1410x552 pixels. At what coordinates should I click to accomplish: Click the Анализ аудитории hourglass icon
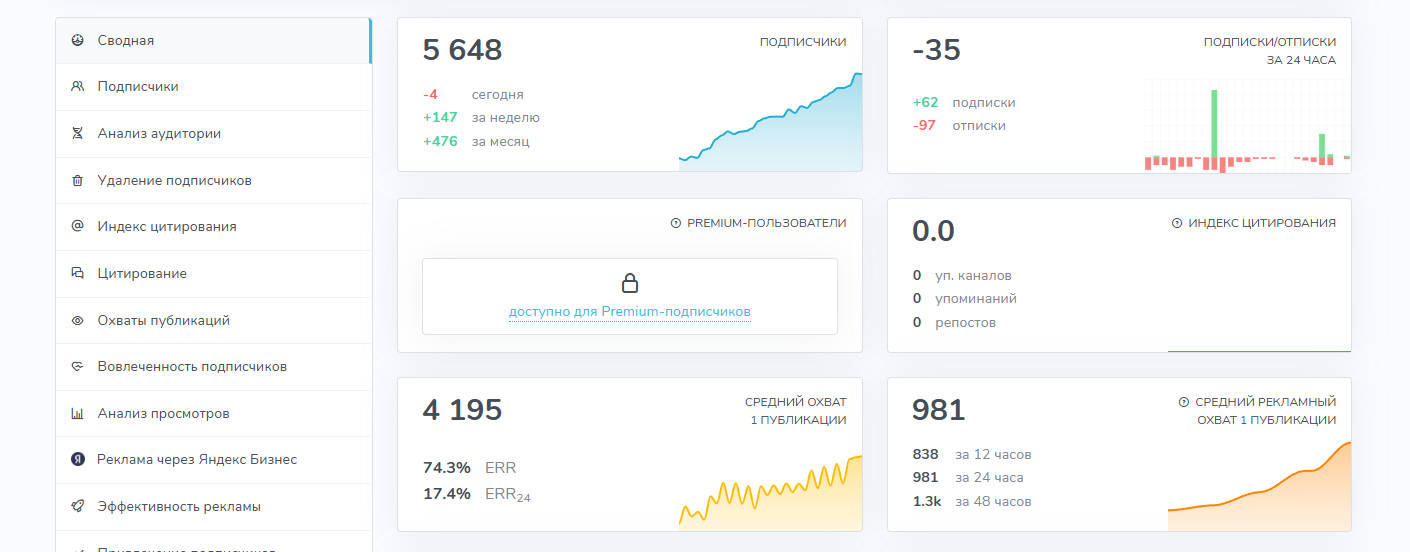pos(77,133)
